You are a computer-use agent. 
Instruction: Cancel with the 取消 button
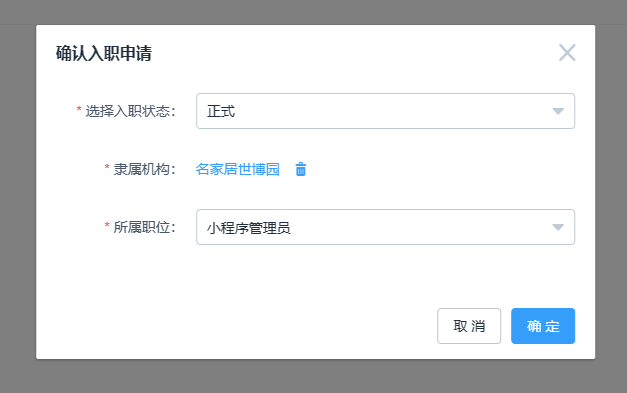(469, 326)
